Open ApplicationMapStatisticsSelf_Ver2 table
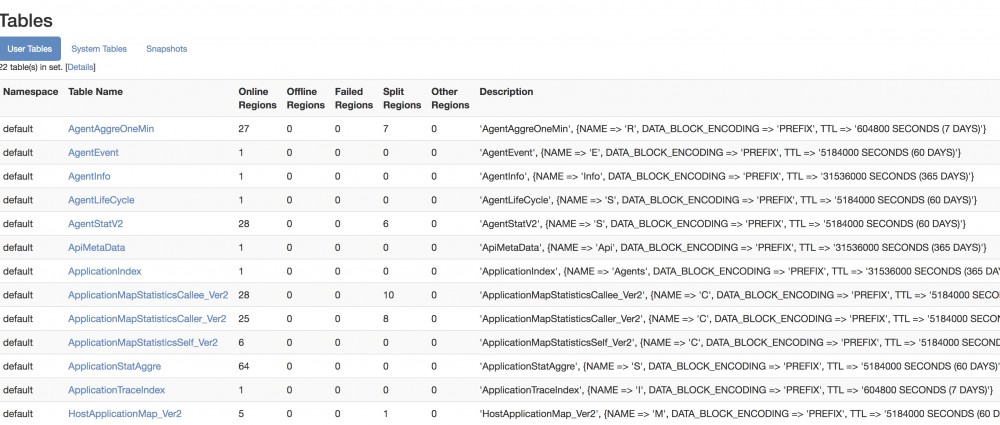 coord(143,343)
